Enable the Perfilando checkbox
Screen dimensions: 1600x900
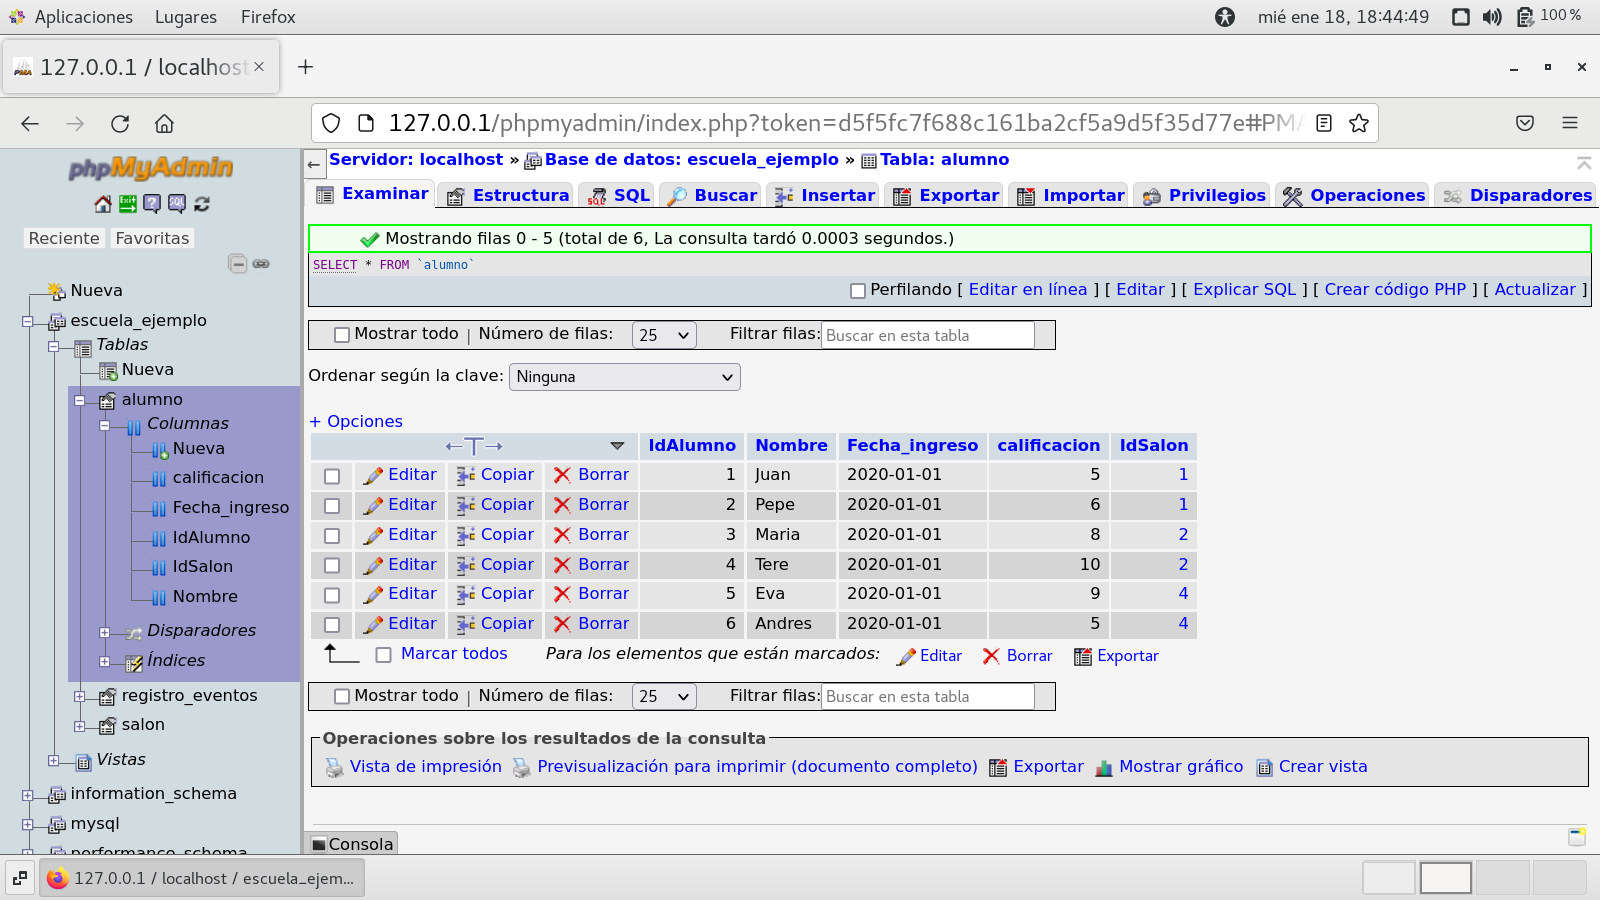coord(858,291)
